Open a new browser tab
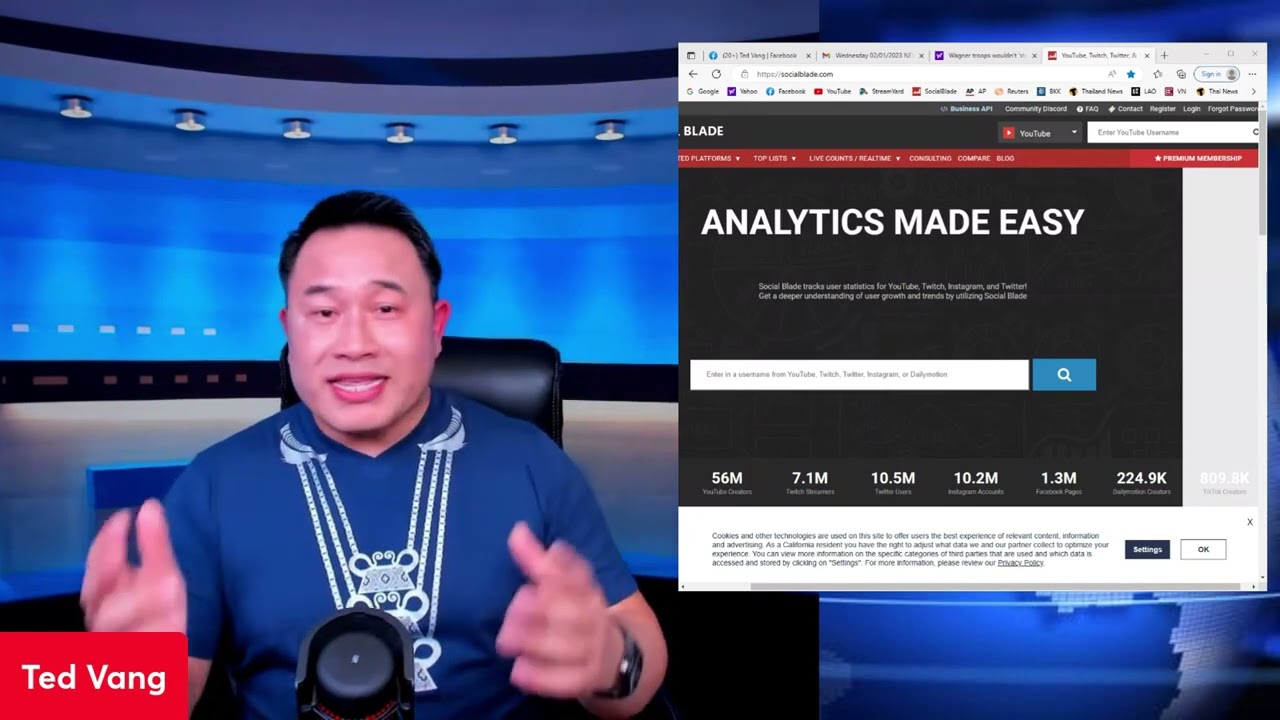This screenshot has width=1280, height=720. 1164,56
